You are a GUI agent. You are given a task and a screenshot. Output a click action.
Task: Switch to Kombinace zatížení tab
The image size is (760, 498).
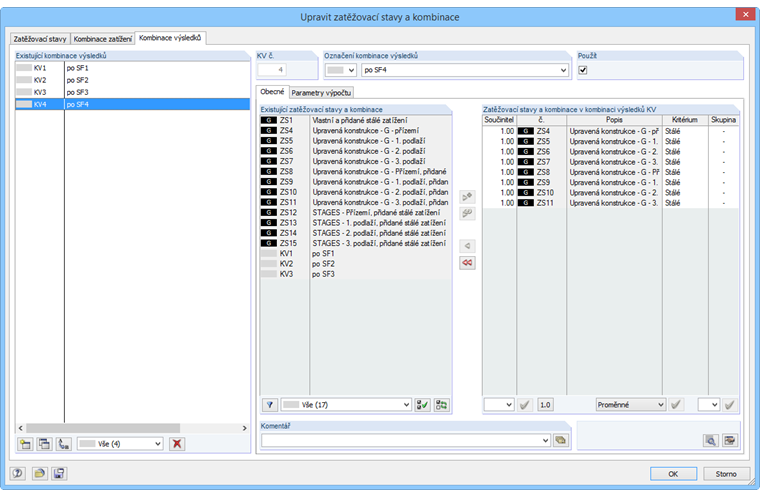pyautogui.click(x=102, y=39)
